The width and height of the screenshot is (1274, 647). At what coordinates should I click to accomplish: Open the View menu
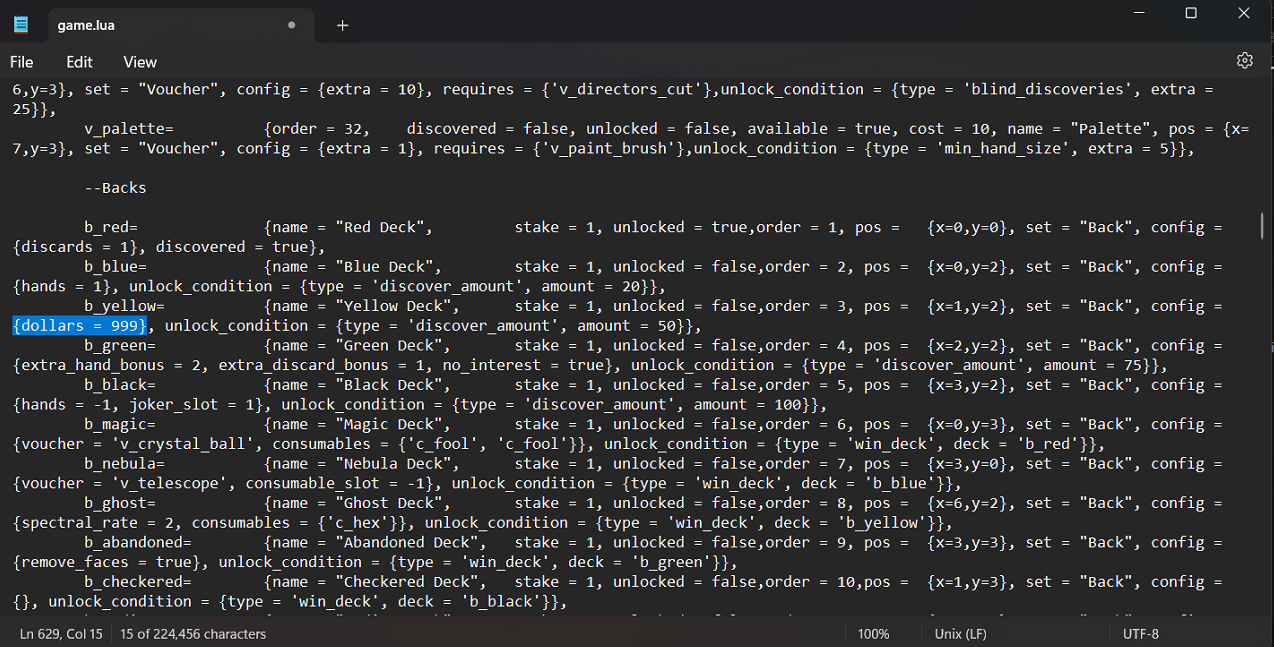pos(140,62)
